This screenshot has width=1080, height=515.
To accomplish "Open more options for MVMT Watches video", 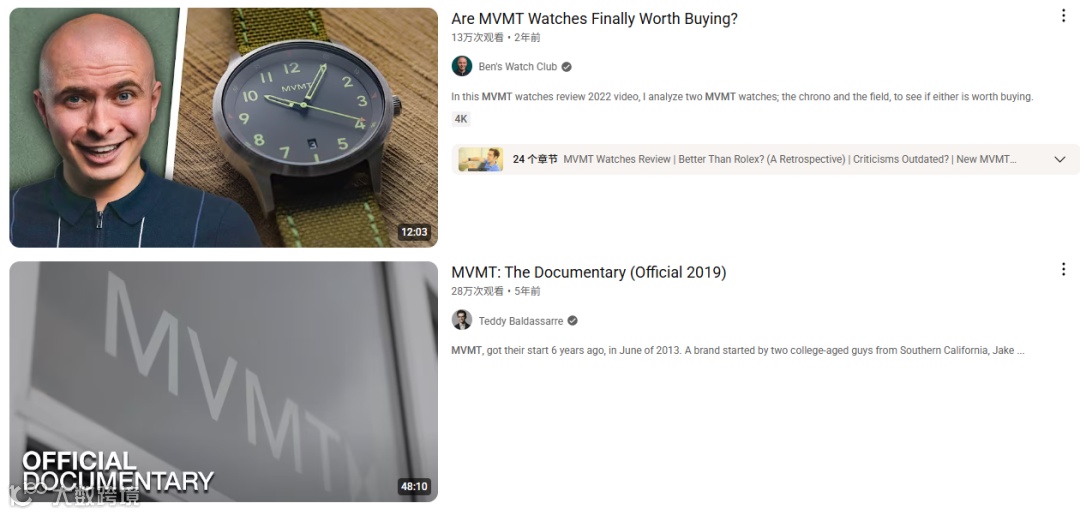I will [1063, 16].
